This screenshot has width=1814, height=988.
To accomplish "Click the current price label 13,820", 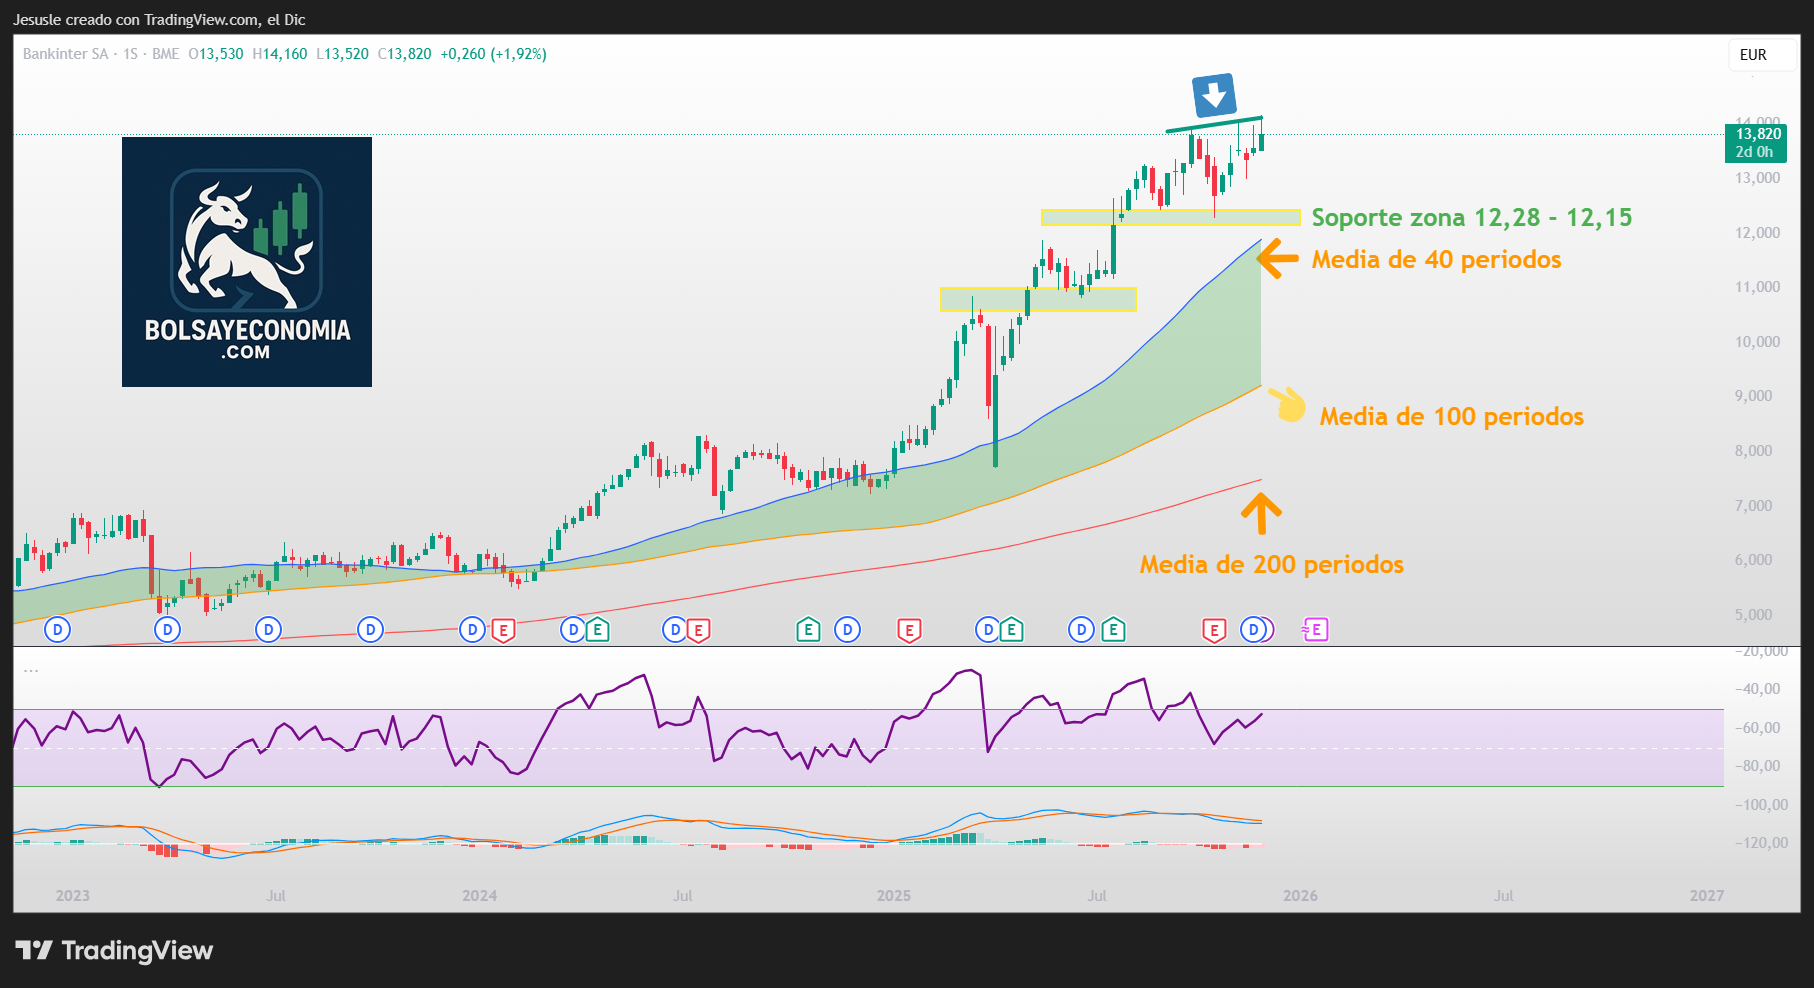I will pyautogui.click(x=1757, y=134).
